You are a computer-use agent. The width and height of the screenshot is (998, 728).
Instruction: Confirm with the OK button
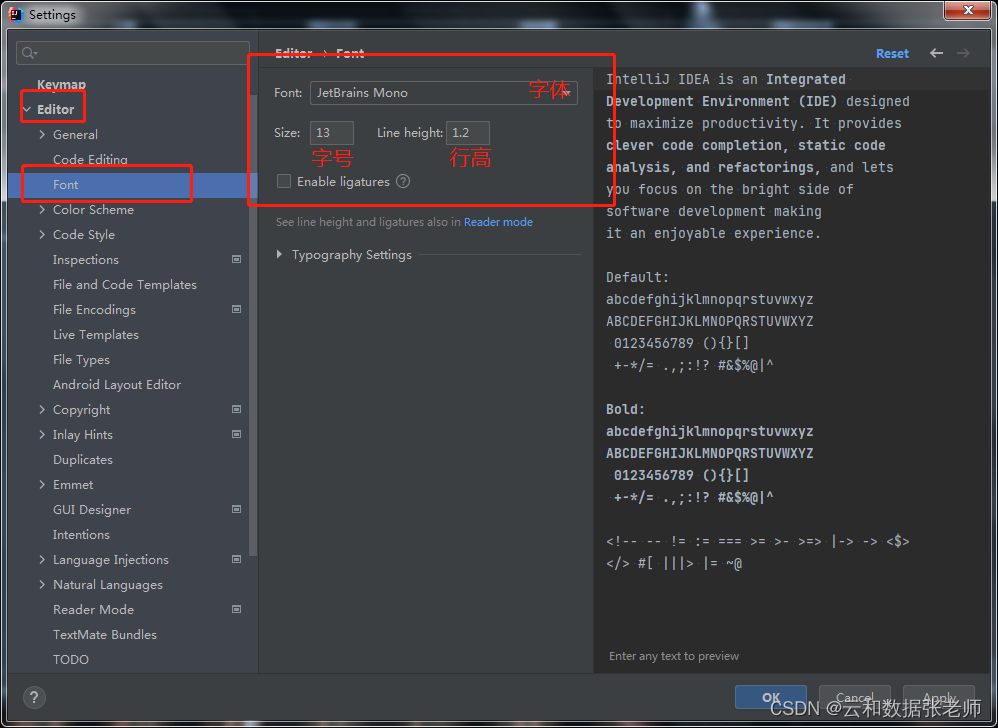point(771,697)
